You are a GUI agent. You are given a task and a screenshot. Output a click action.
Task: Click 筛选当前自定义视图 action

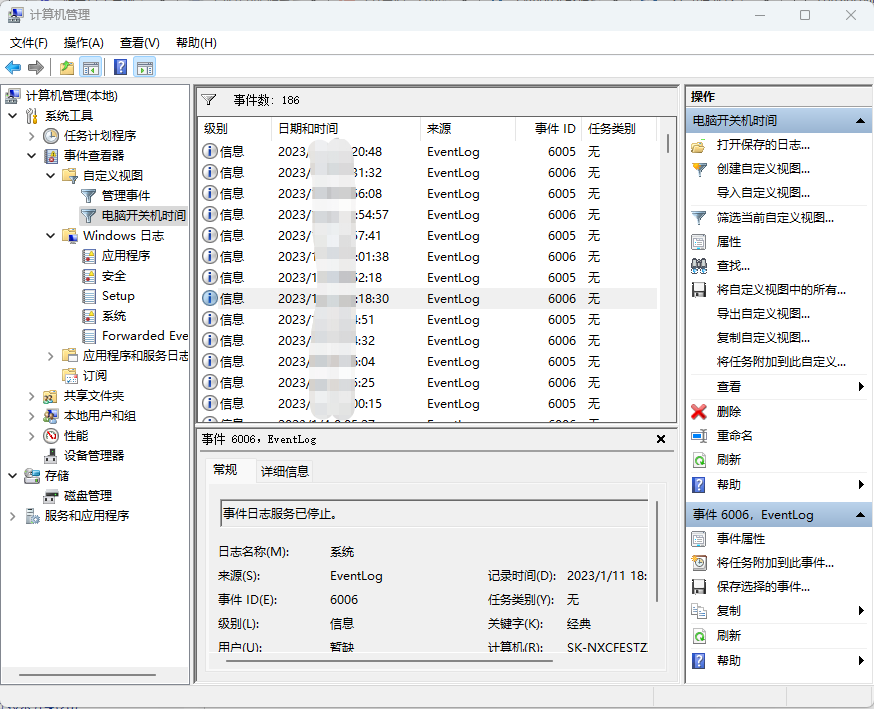775,217
